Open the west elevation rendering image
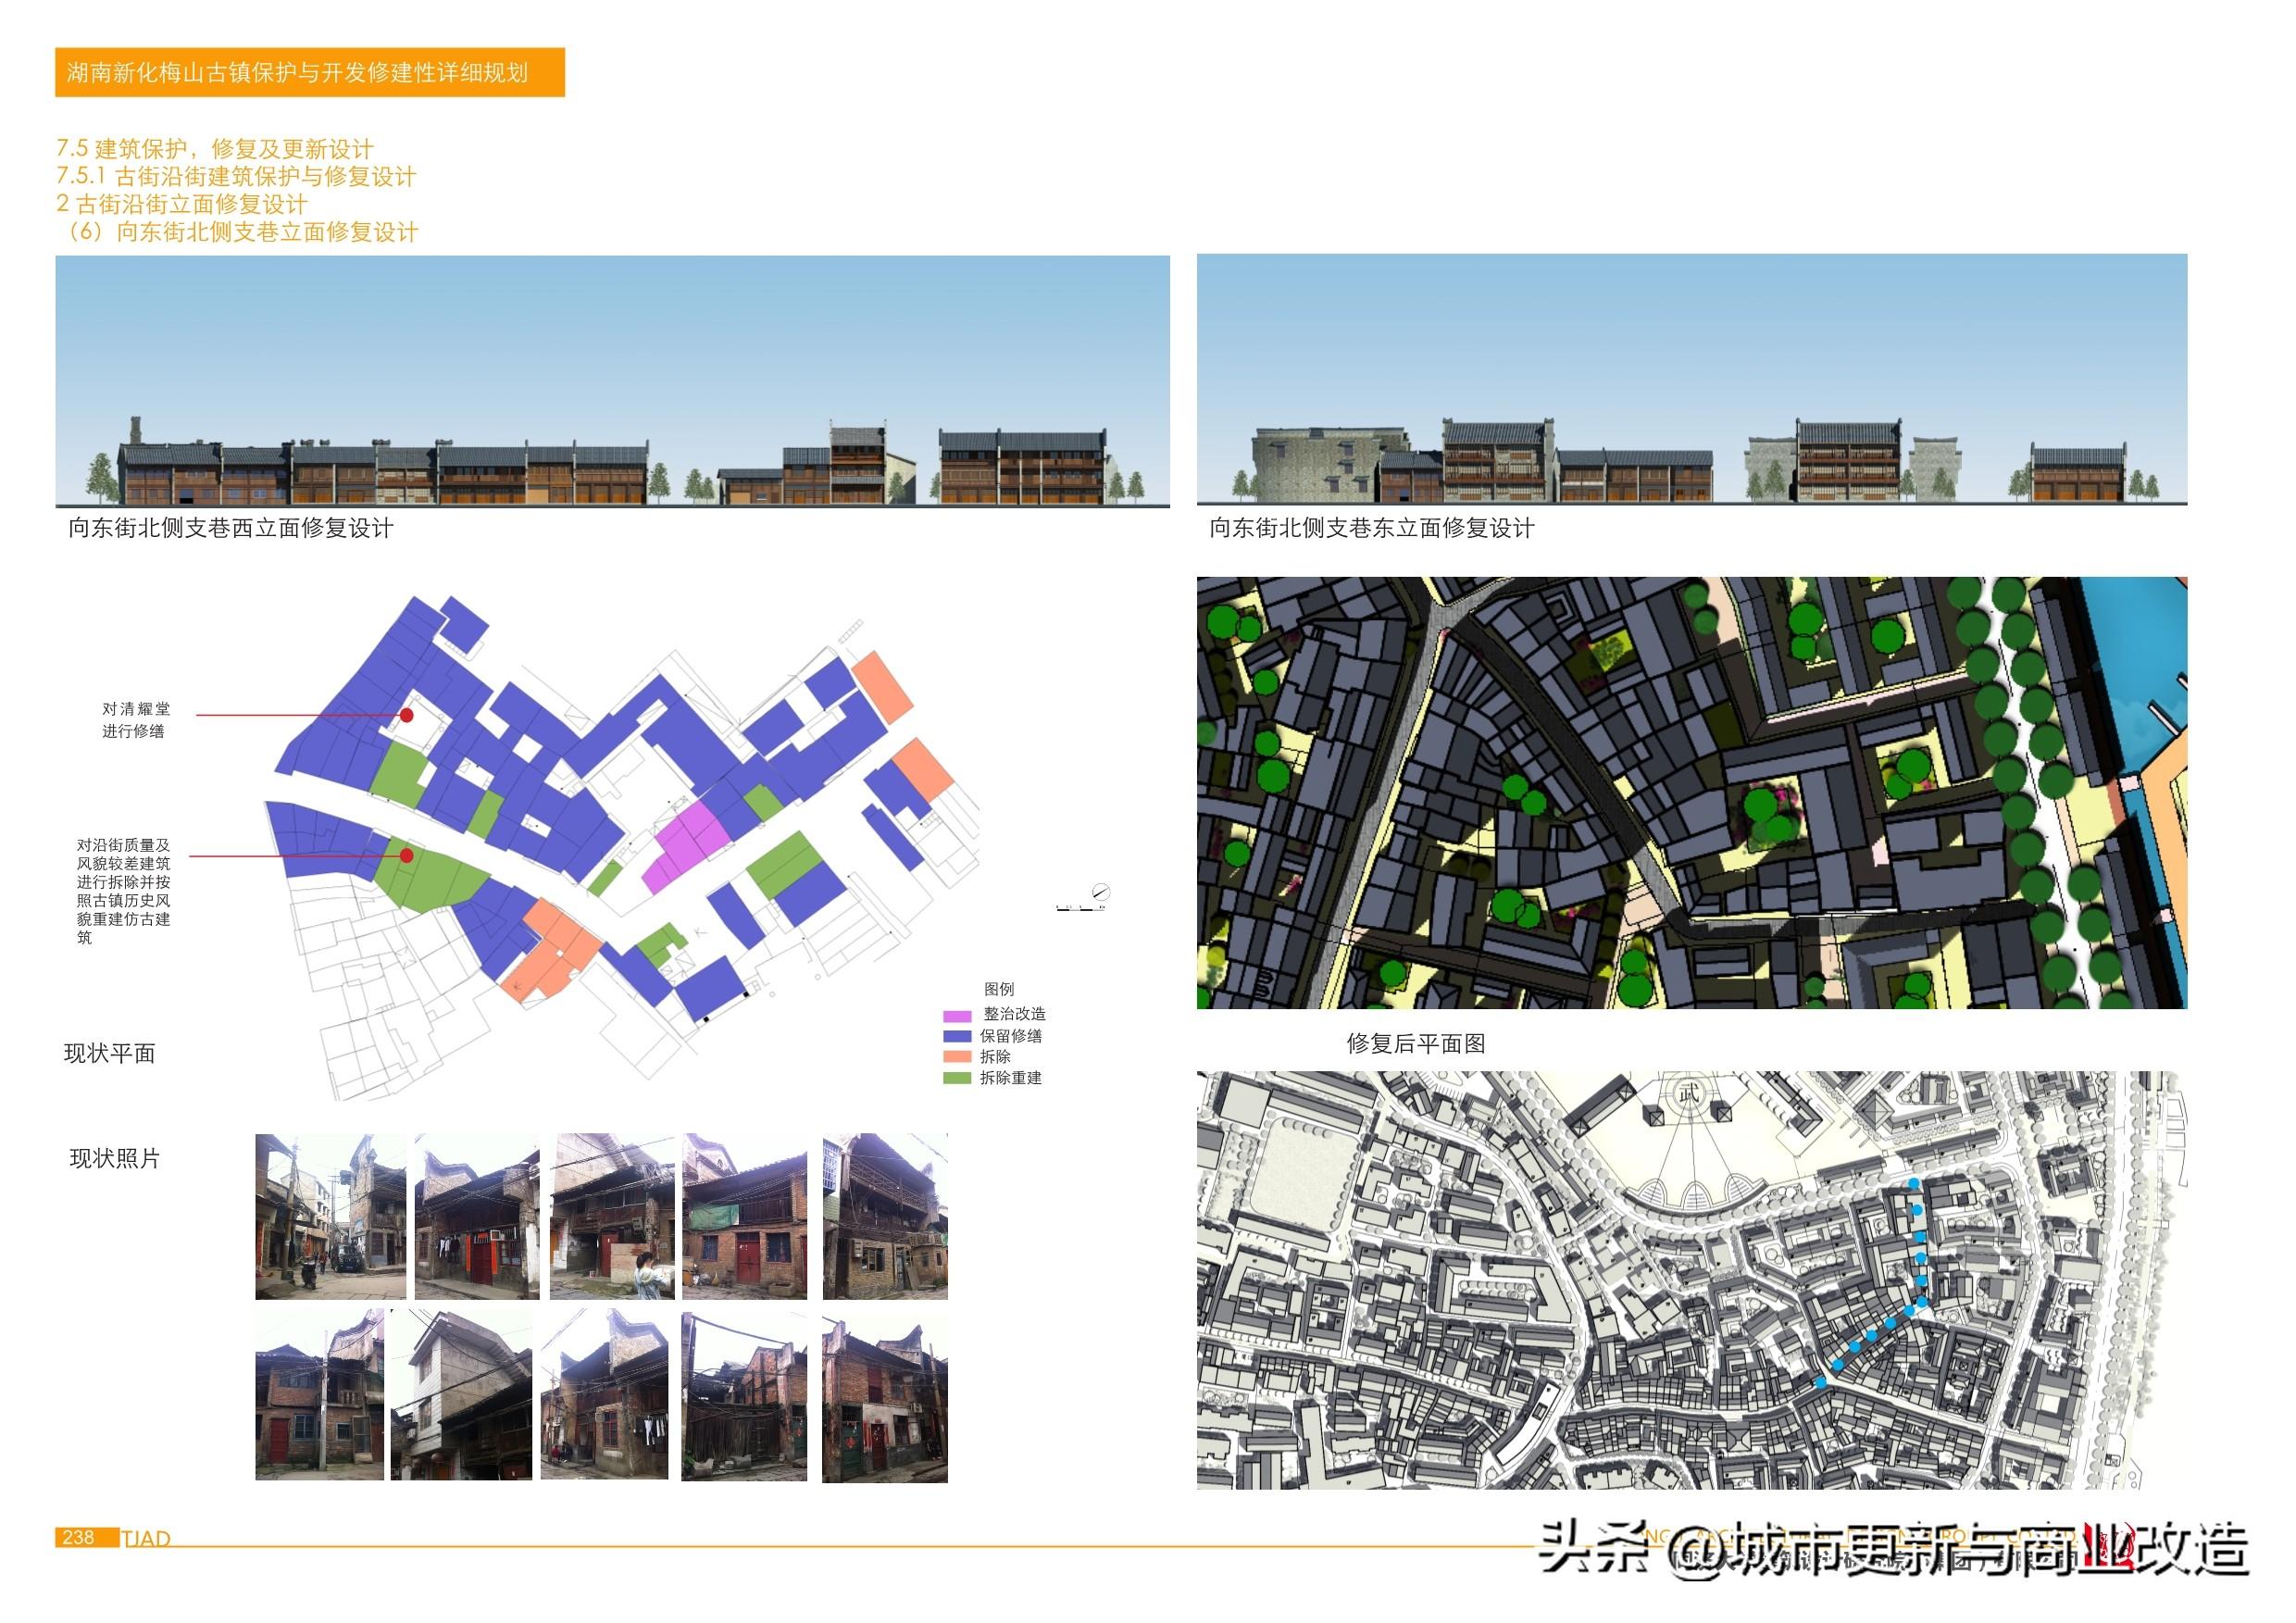The width and height of the screenshot is (2296, 1623). (612, 381)
